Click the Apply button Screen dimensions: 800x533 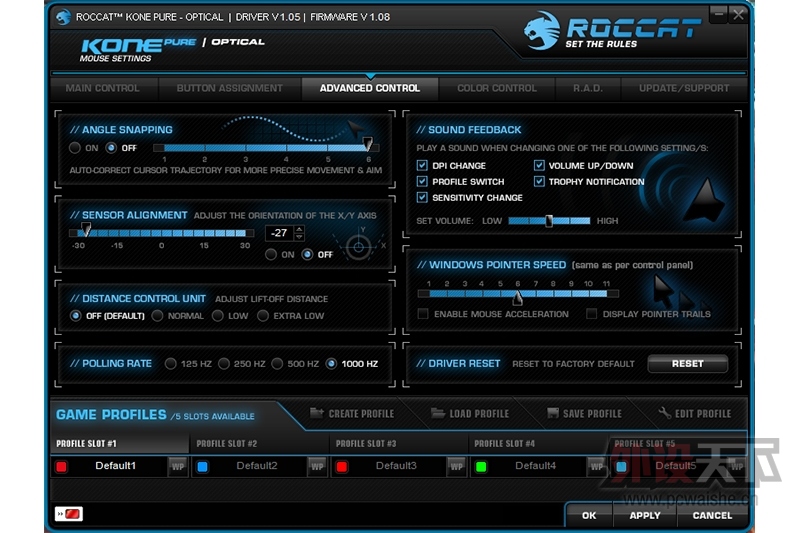(x=645, y=515)
